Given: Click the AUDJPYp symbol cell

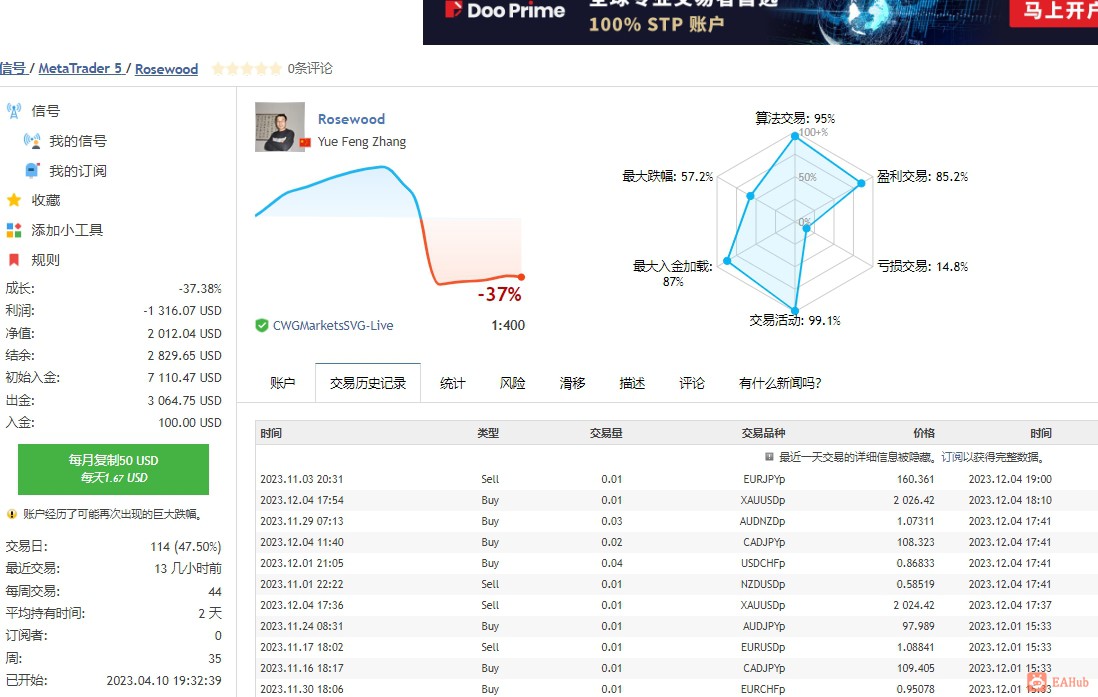Looking at the screenshot, I should pyautogui.click(x=764, y=626).
